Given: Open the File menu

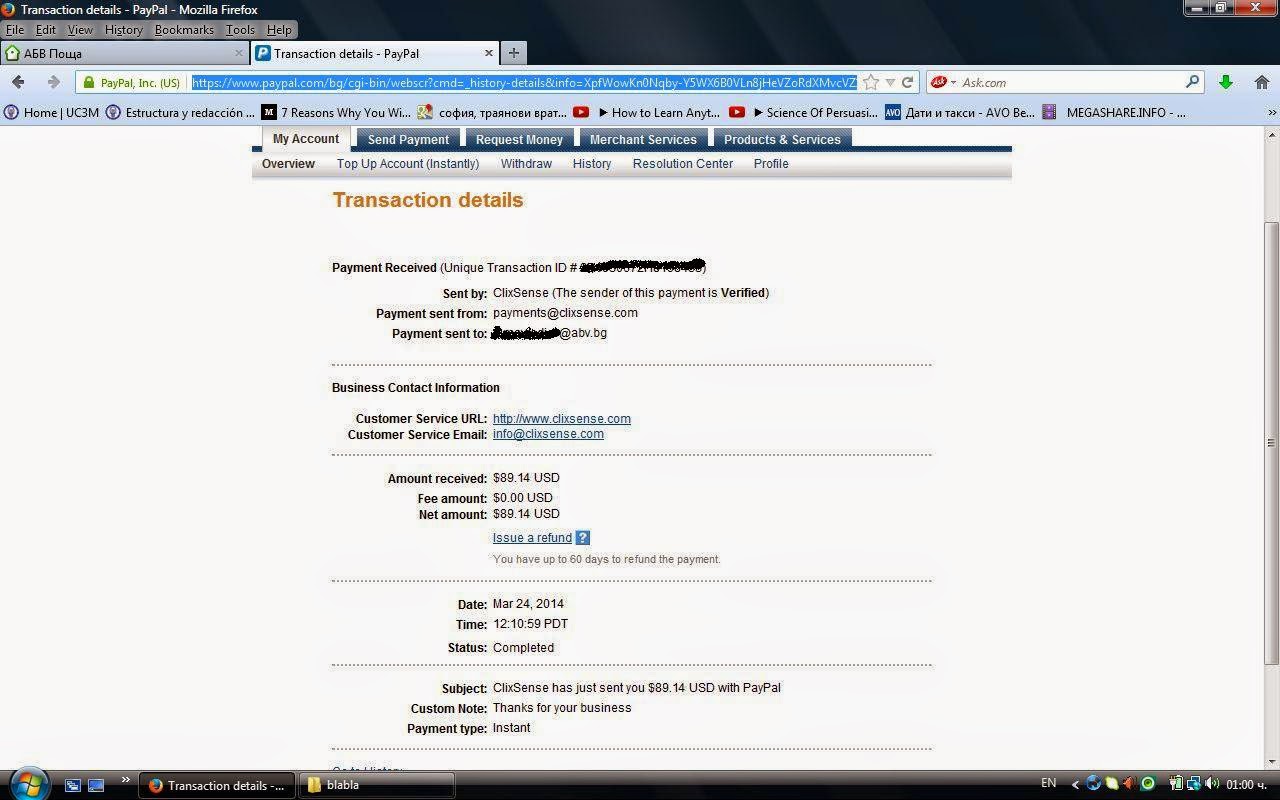Looking at the screenshot, I should [x=15, y=30].
